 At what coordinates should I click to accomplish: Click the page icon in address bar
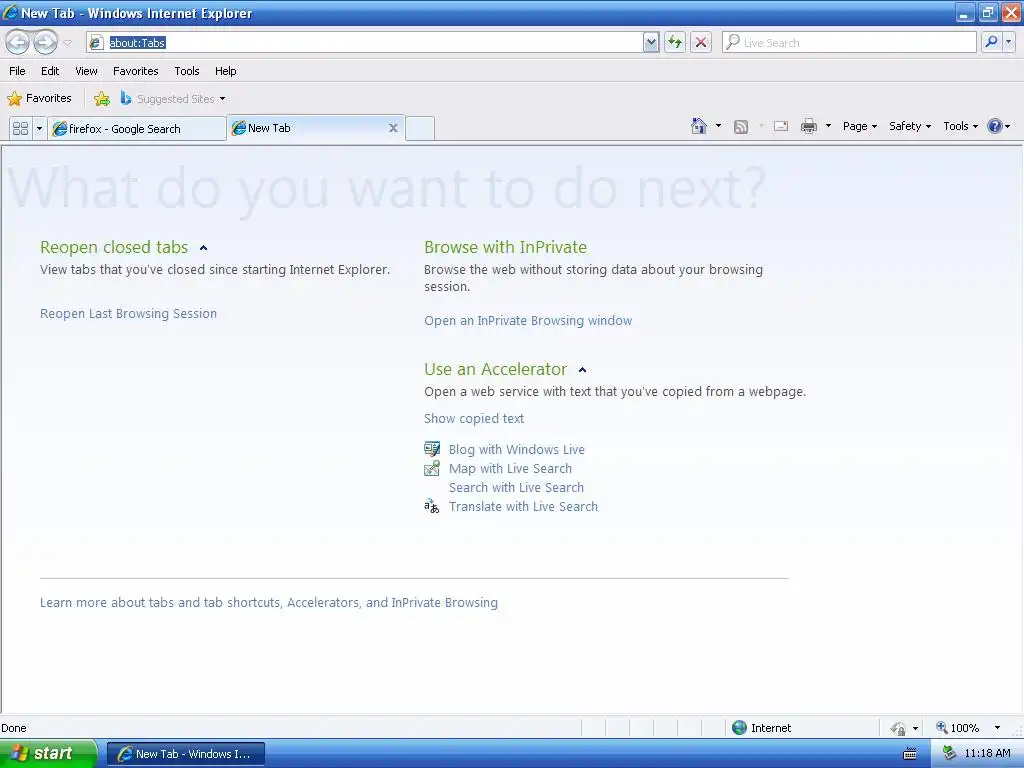(96, 42)
